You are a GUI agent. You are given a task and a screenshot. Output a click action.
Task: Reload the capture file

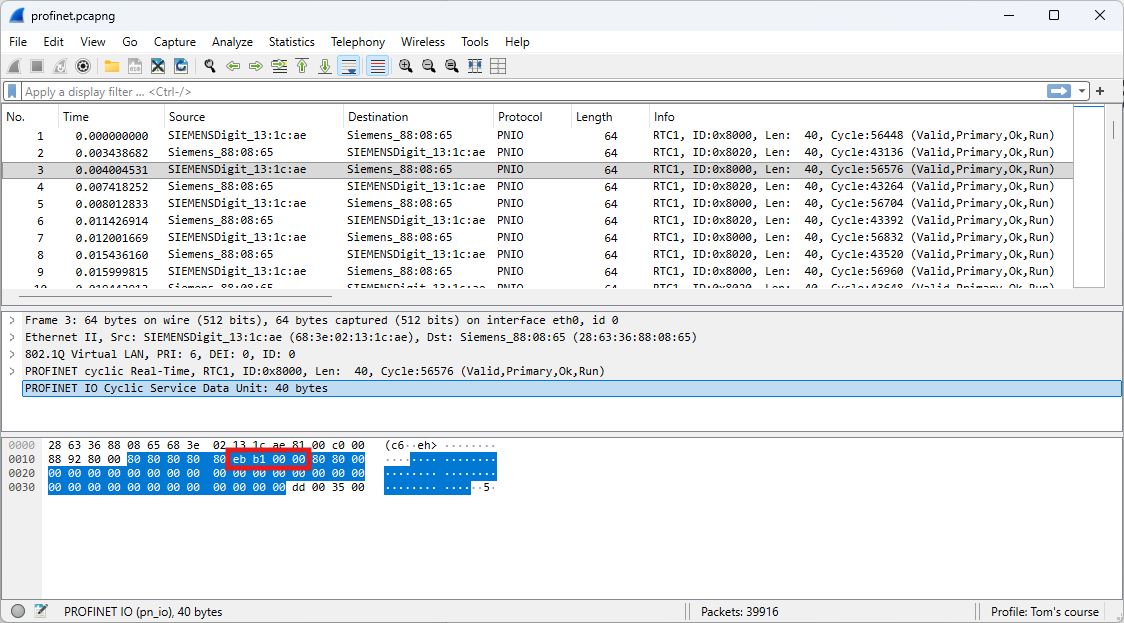point(181,66)
